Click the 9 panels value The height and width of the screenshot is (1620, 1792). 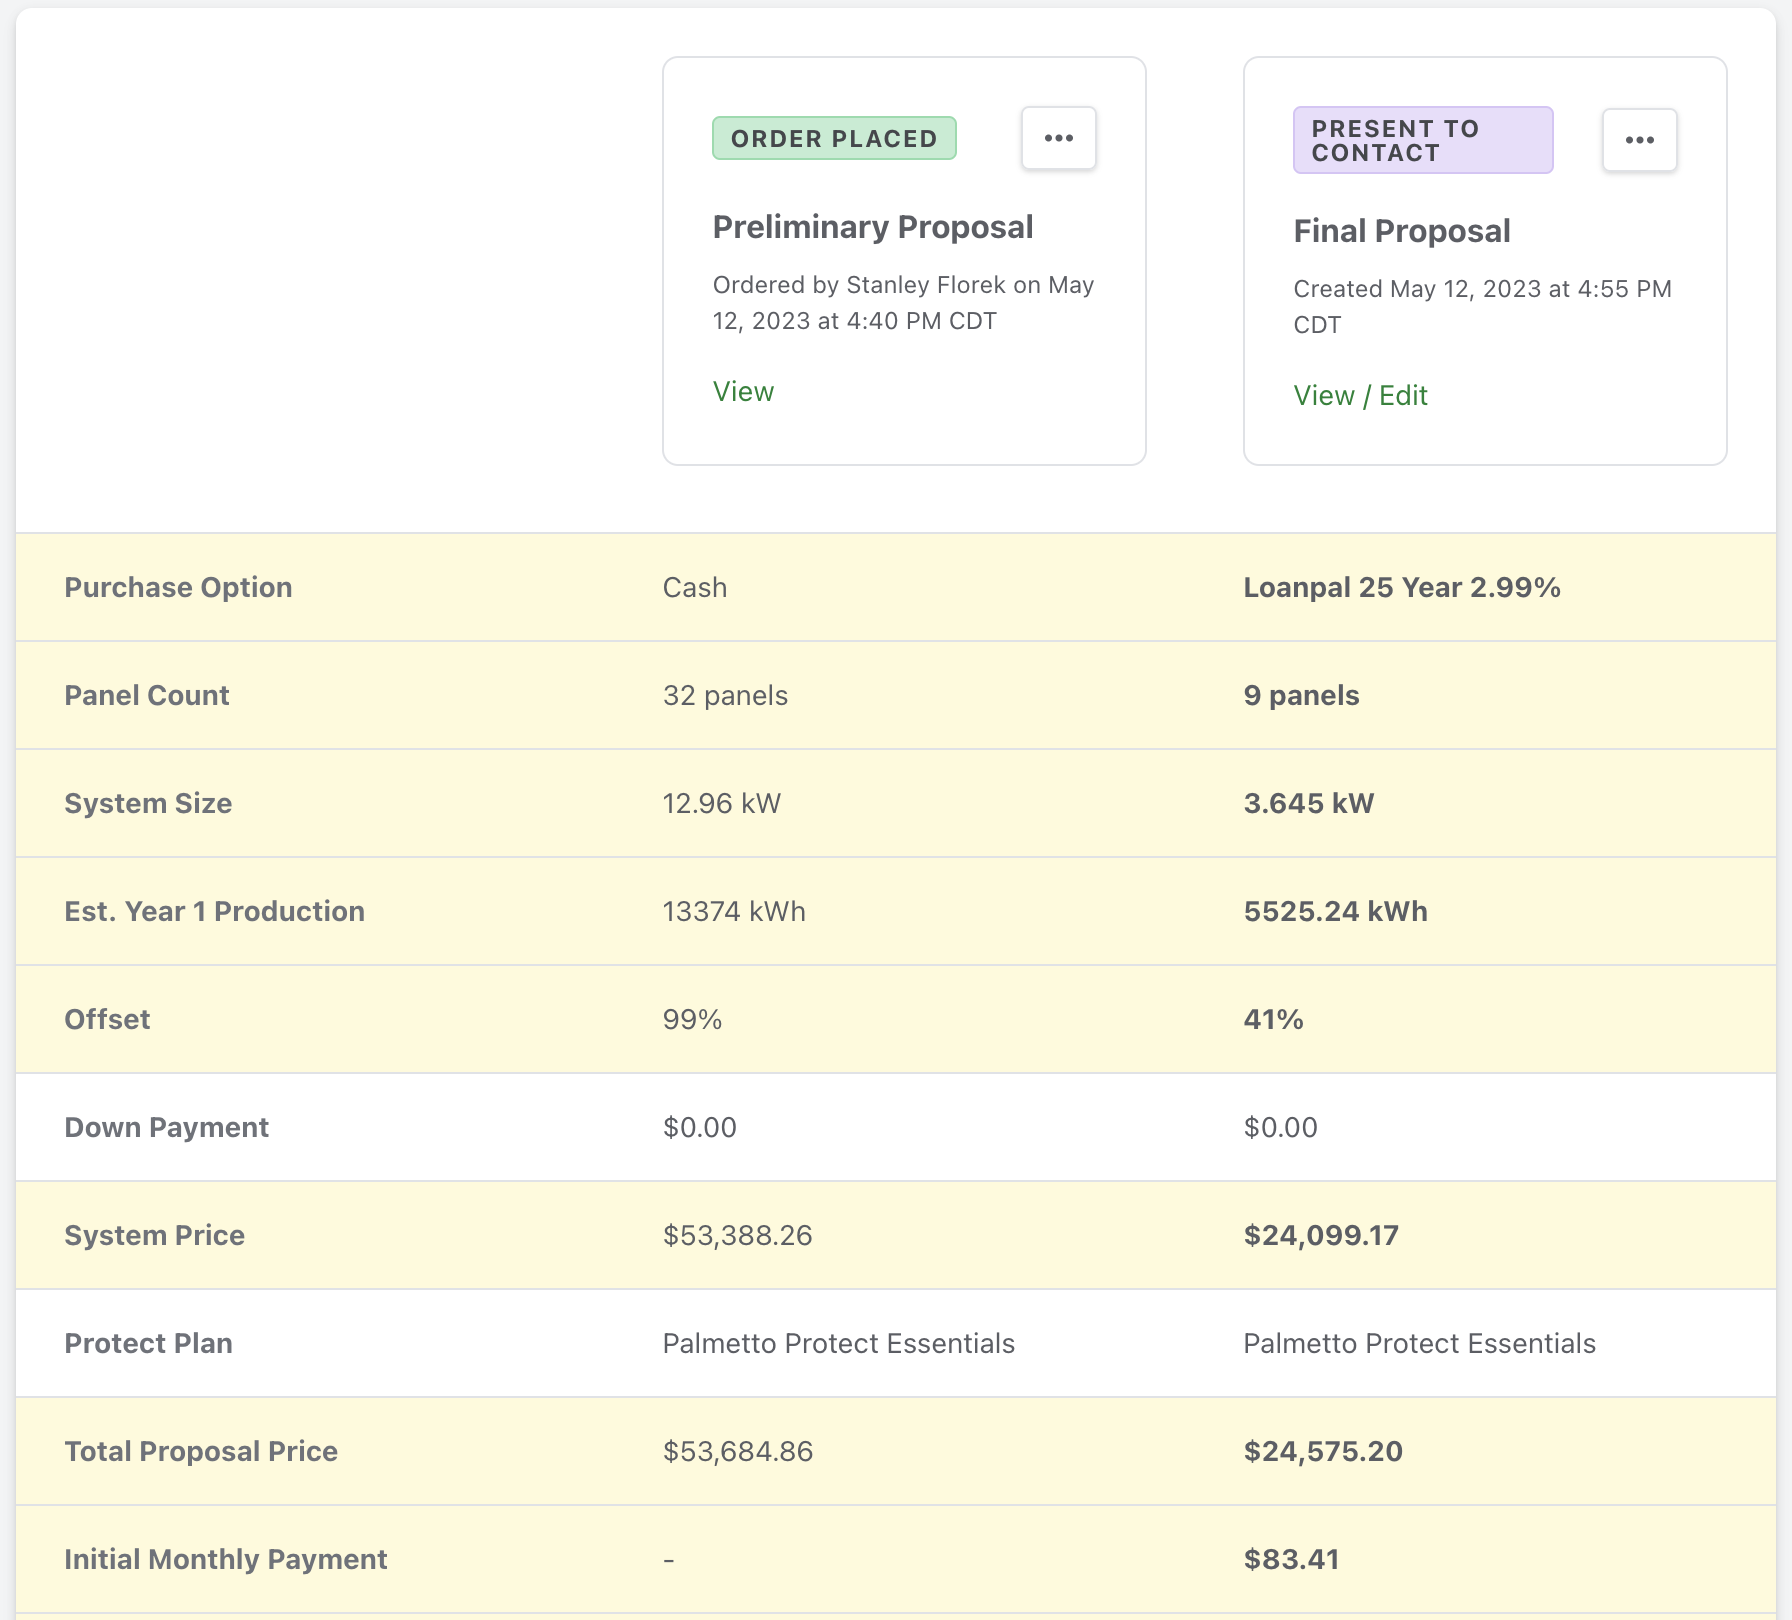(1301, 695)
